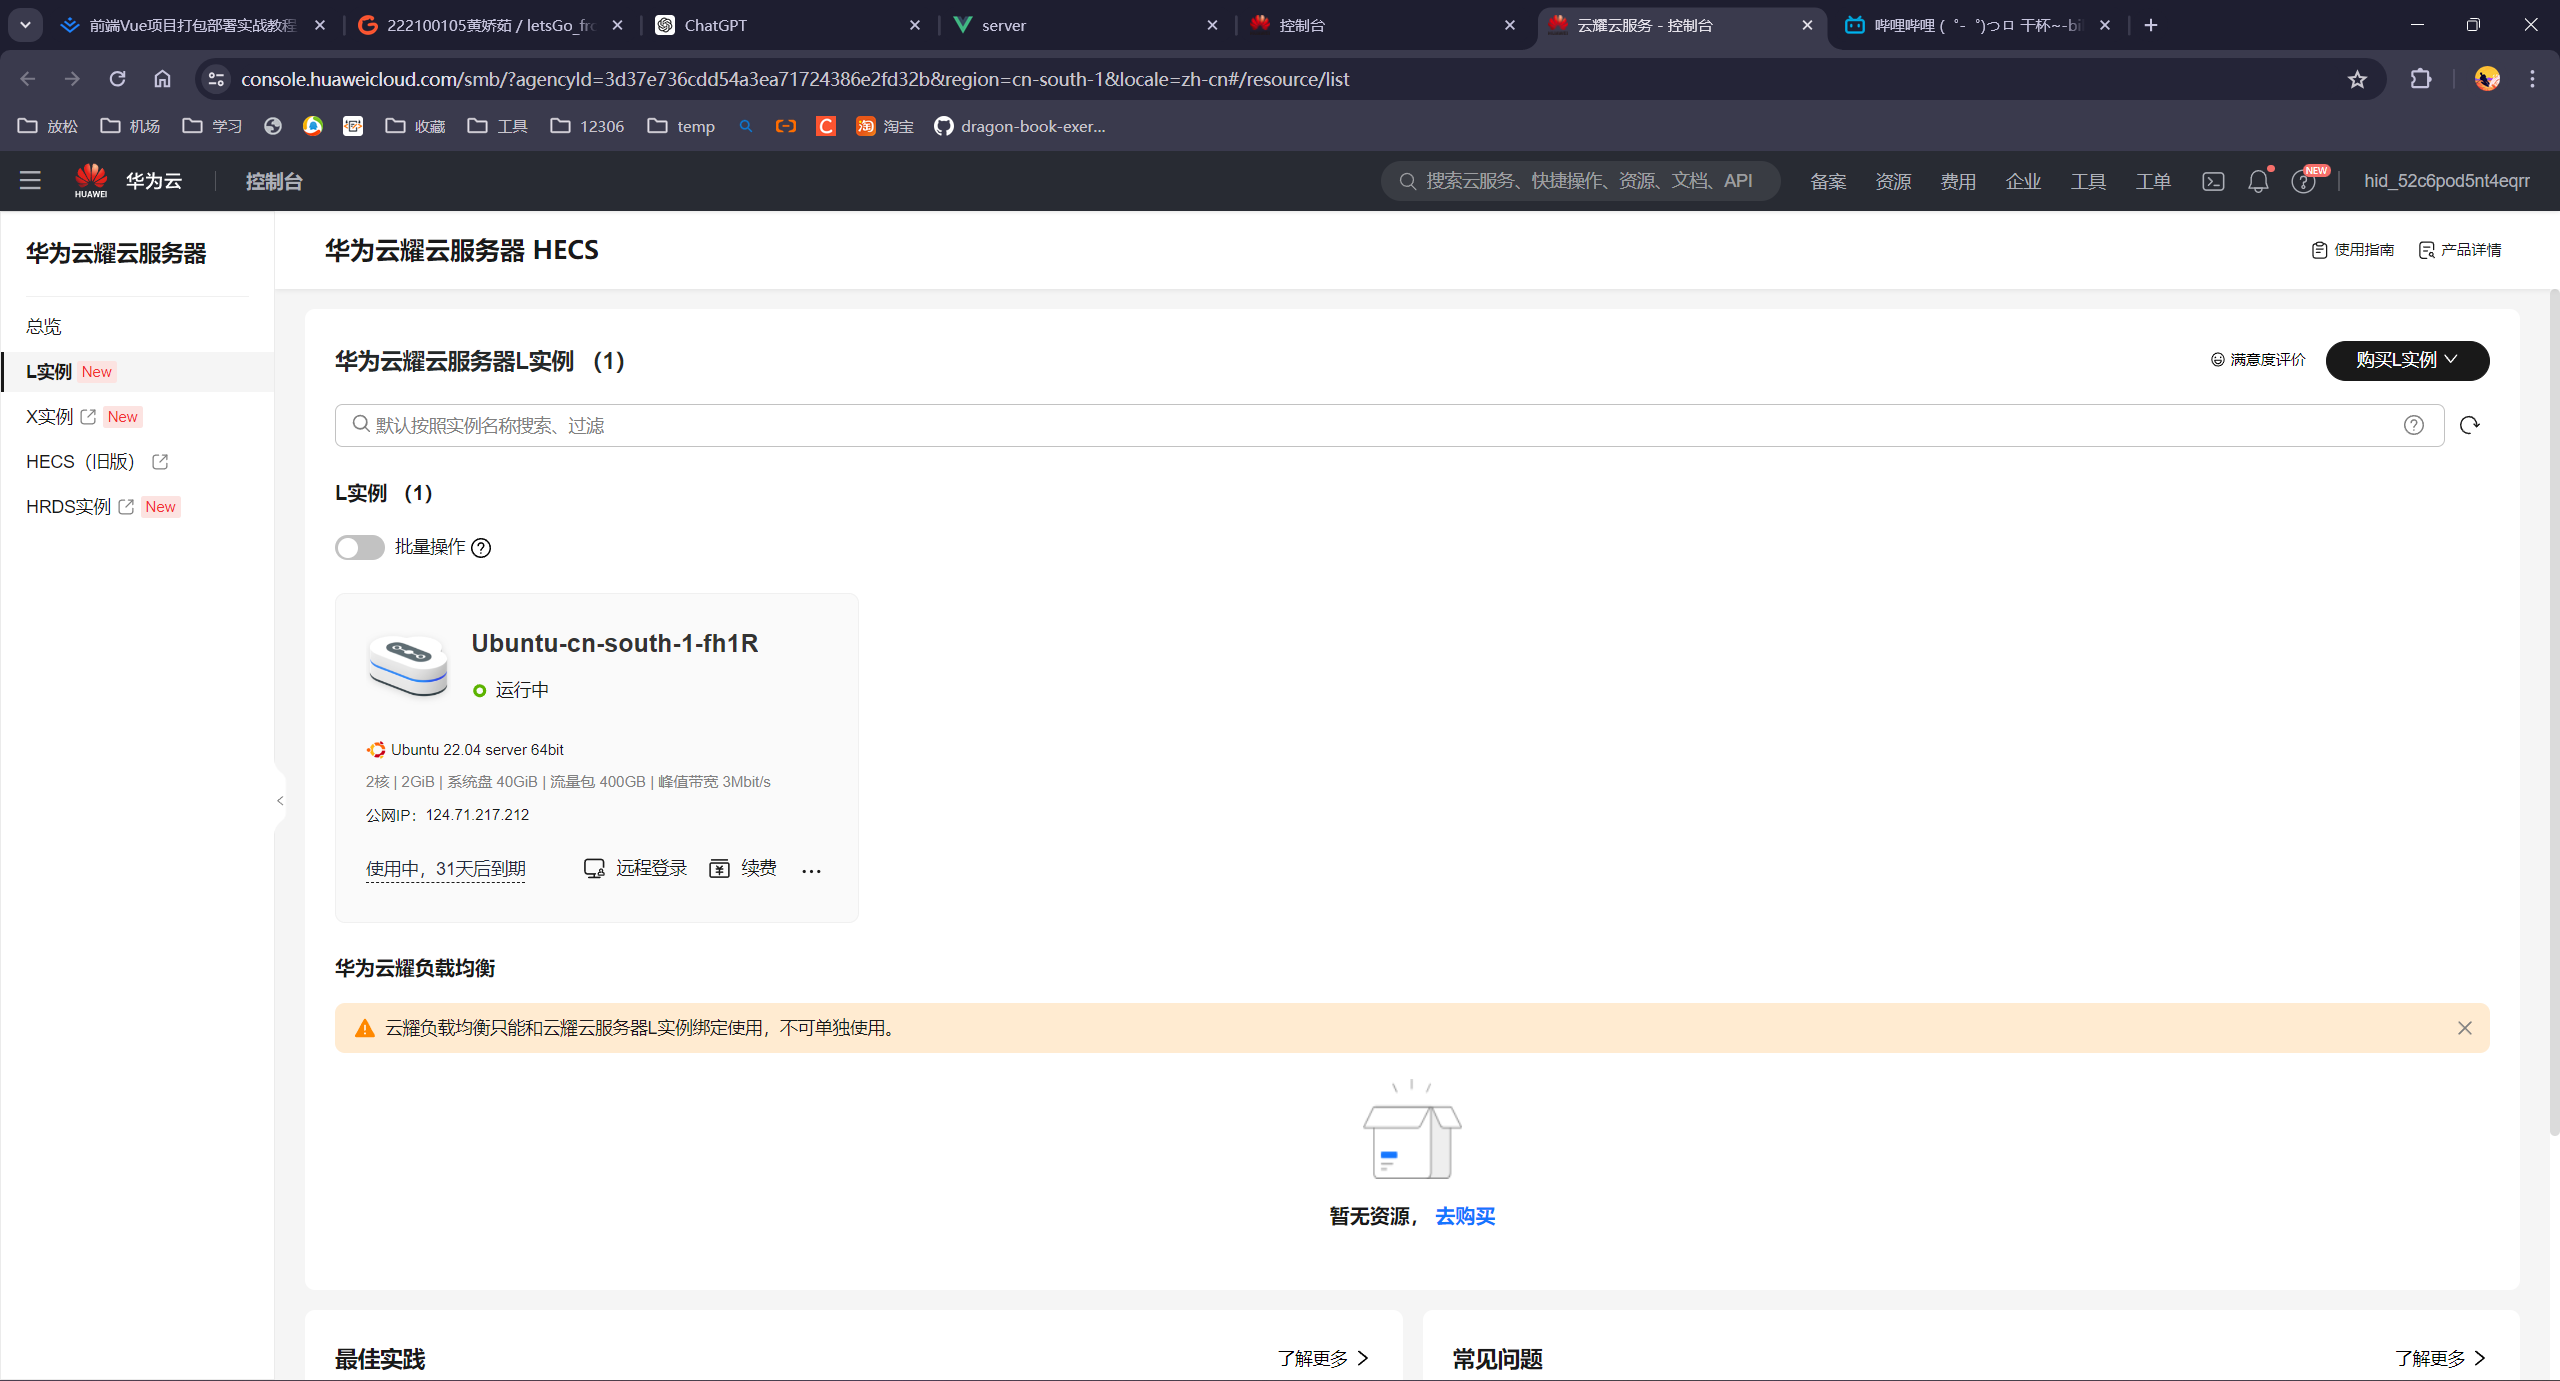Collapse the left sidebar panel handle
Viewport: 2560px width, 1381px height.
click(x=280, y=800)
